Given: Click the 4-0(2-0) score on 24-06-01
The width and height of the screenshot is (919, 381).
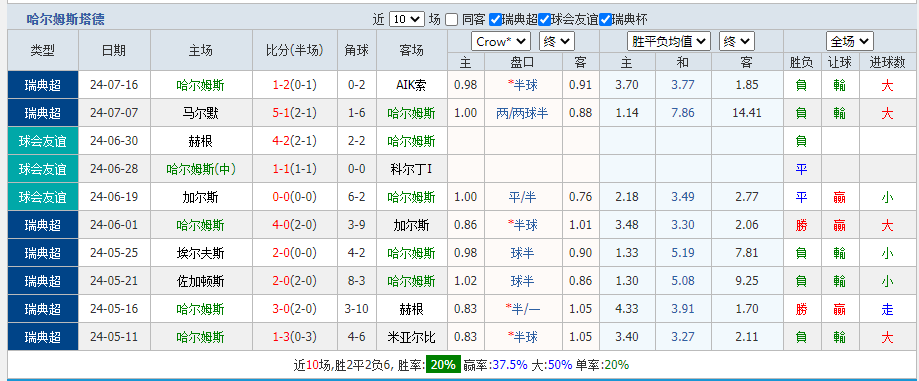Looking at the screenshot, I should click(295, 225).
